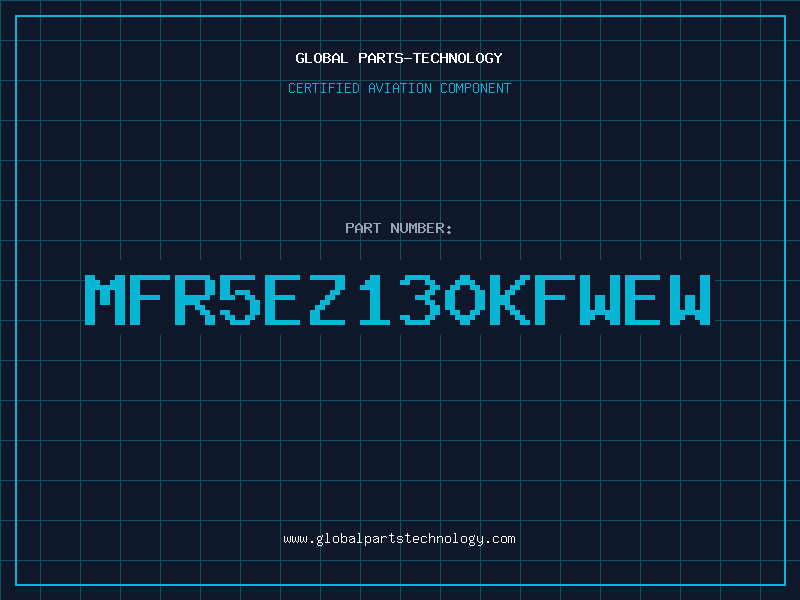Screen dimensions: 800x600
Task: Click the Certified Aviation Component subtitle
Action: pyautogui.click(x=399, y=88)
